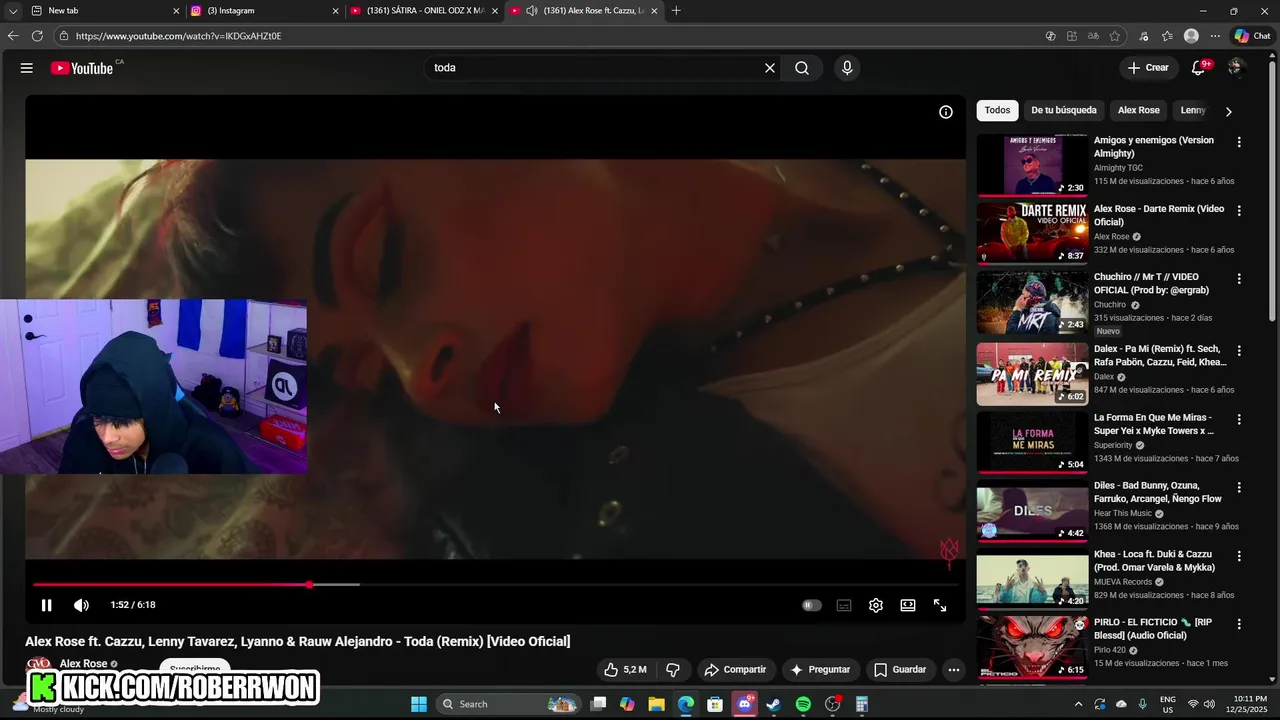
Task: Mute the video volume
Action: tap(82, 605)
